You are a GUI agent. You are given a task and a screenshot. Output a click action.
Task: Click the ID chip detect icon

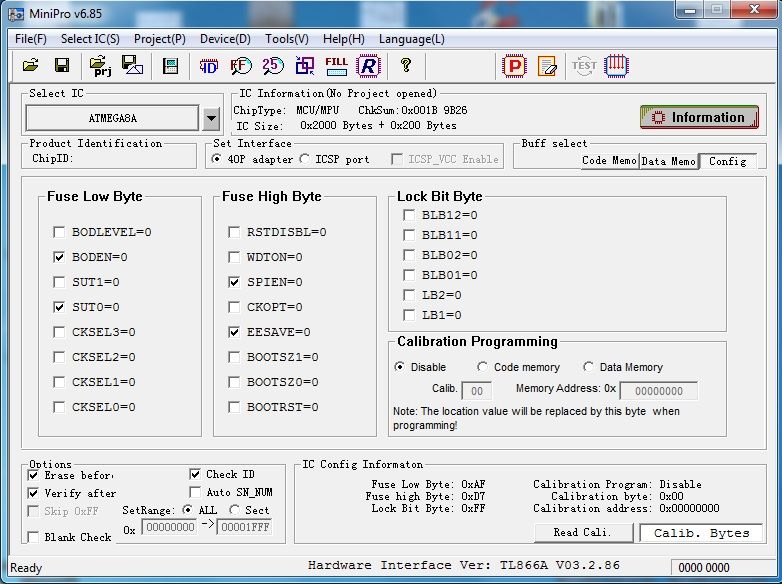coord(208,66)
